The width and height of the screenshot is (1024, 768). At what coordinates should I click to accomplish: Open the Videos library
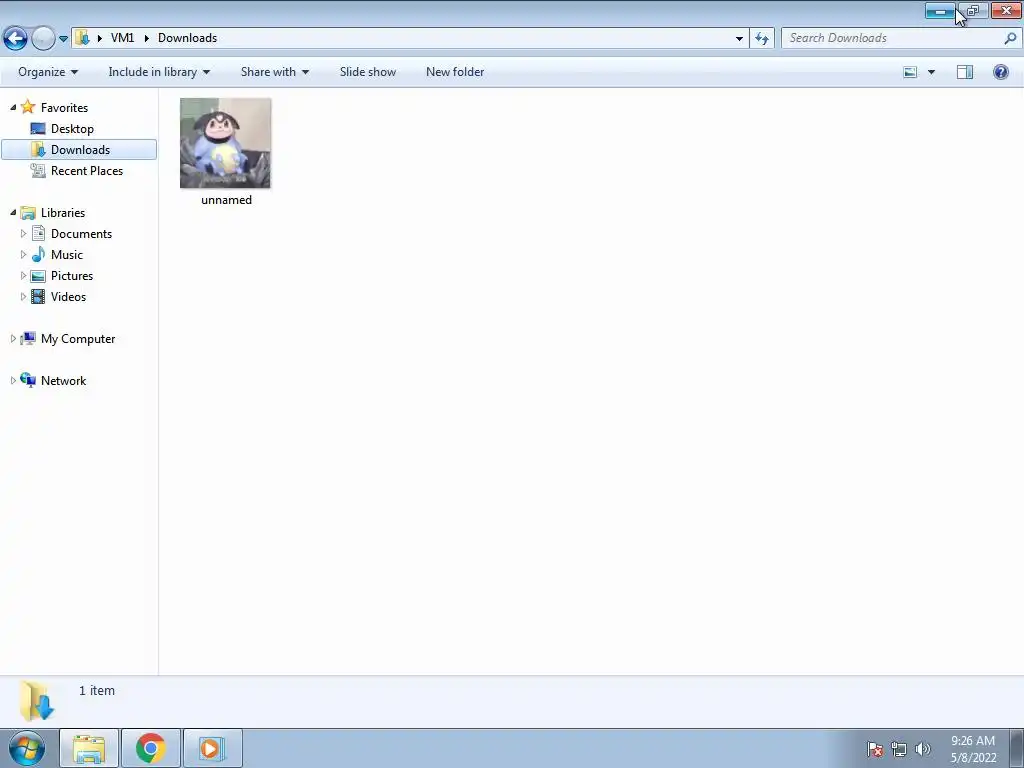(68, 296)
